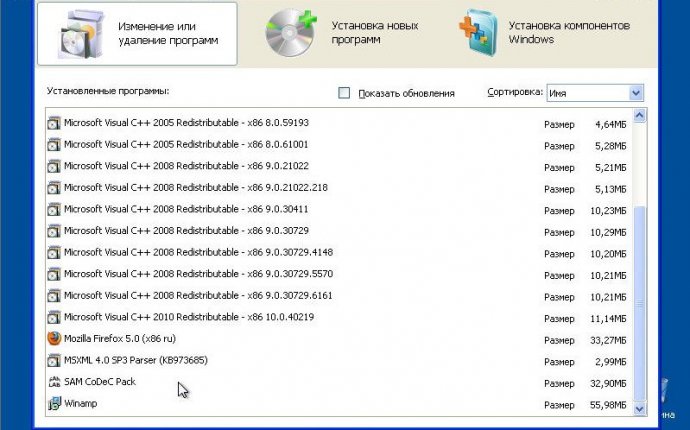Click the Winamp icon

click(54, 403)
